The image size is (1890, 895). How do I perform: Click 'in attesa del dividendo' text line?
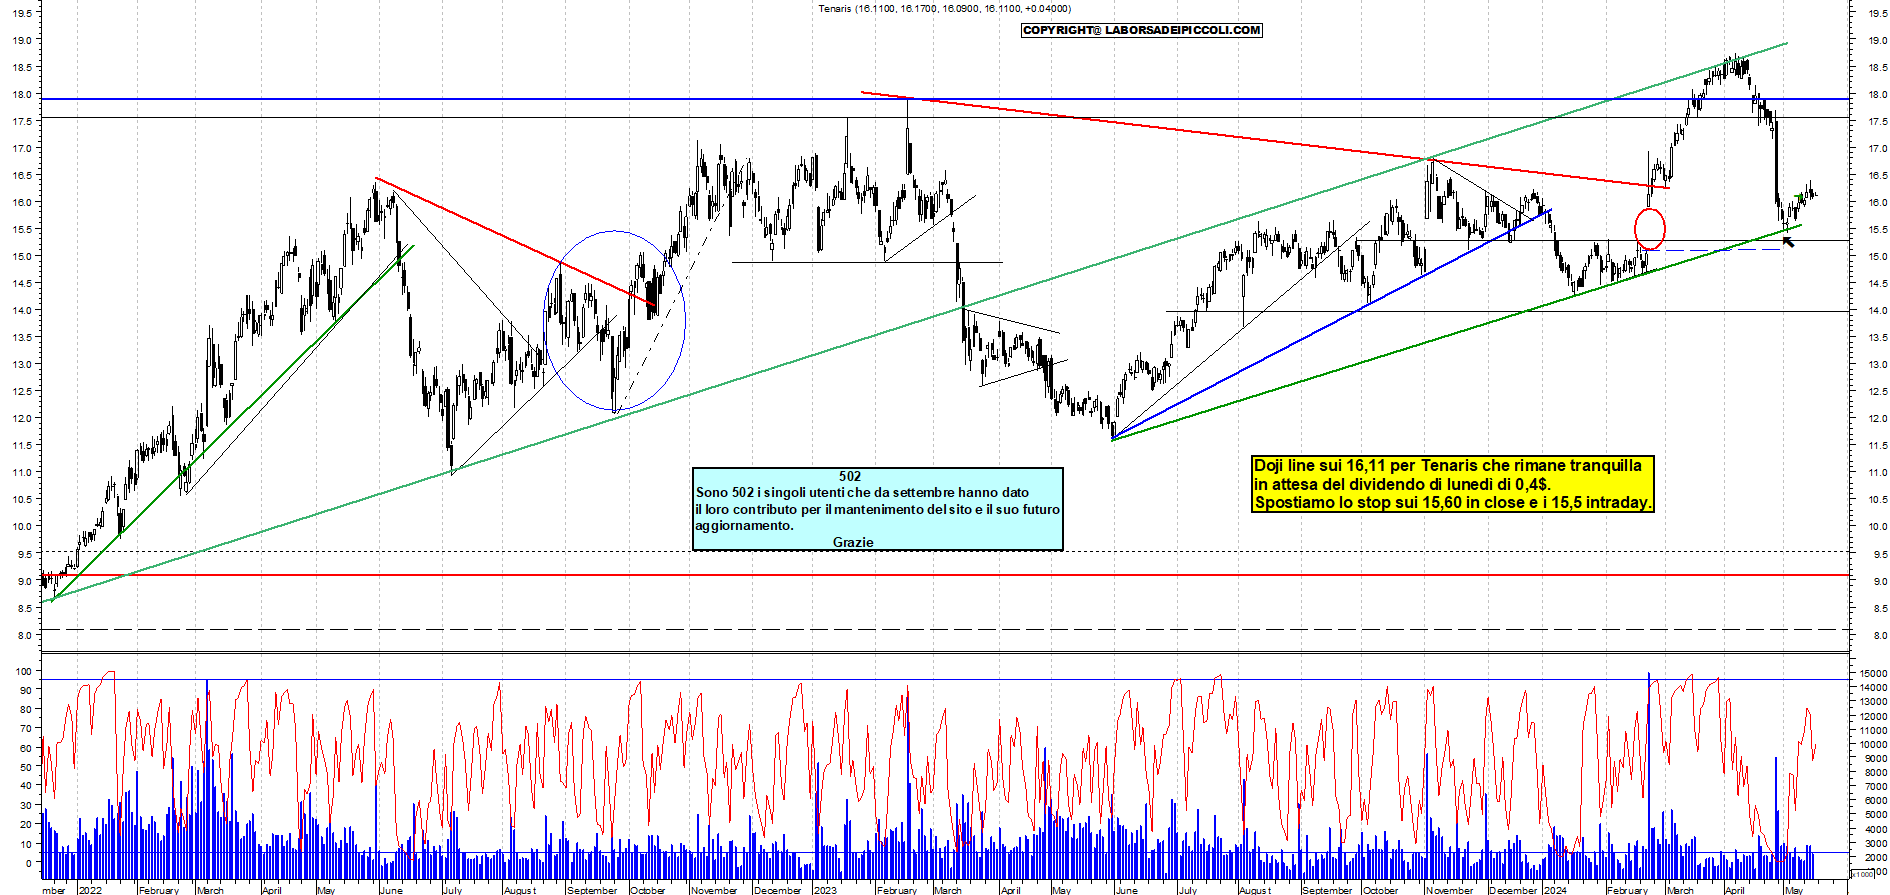[x=1402, y=484]
